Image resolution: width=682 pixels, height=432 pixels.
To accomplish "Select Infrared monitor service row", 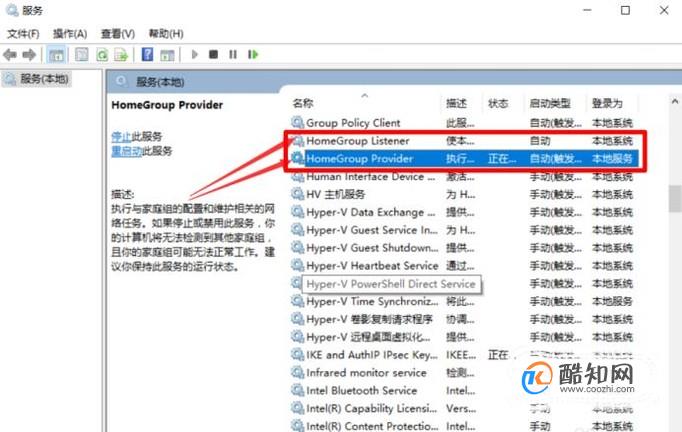I will pyautogui.click(x=463, y=373).
